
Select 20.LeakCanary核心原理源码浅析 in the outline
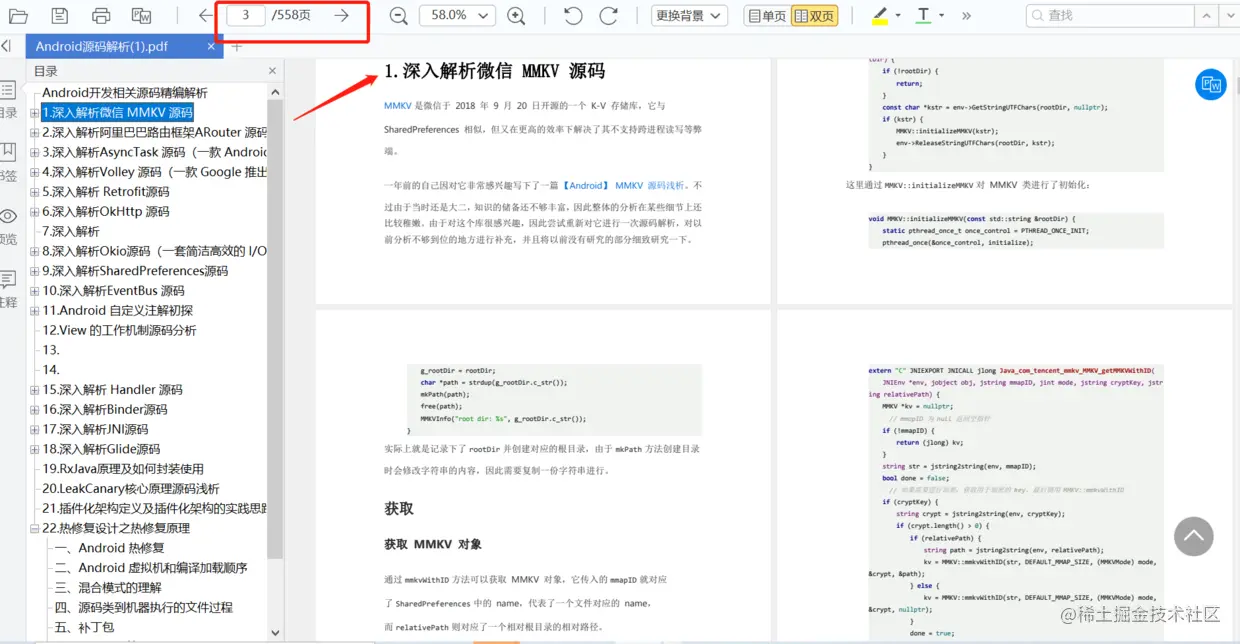pos(131,489)
